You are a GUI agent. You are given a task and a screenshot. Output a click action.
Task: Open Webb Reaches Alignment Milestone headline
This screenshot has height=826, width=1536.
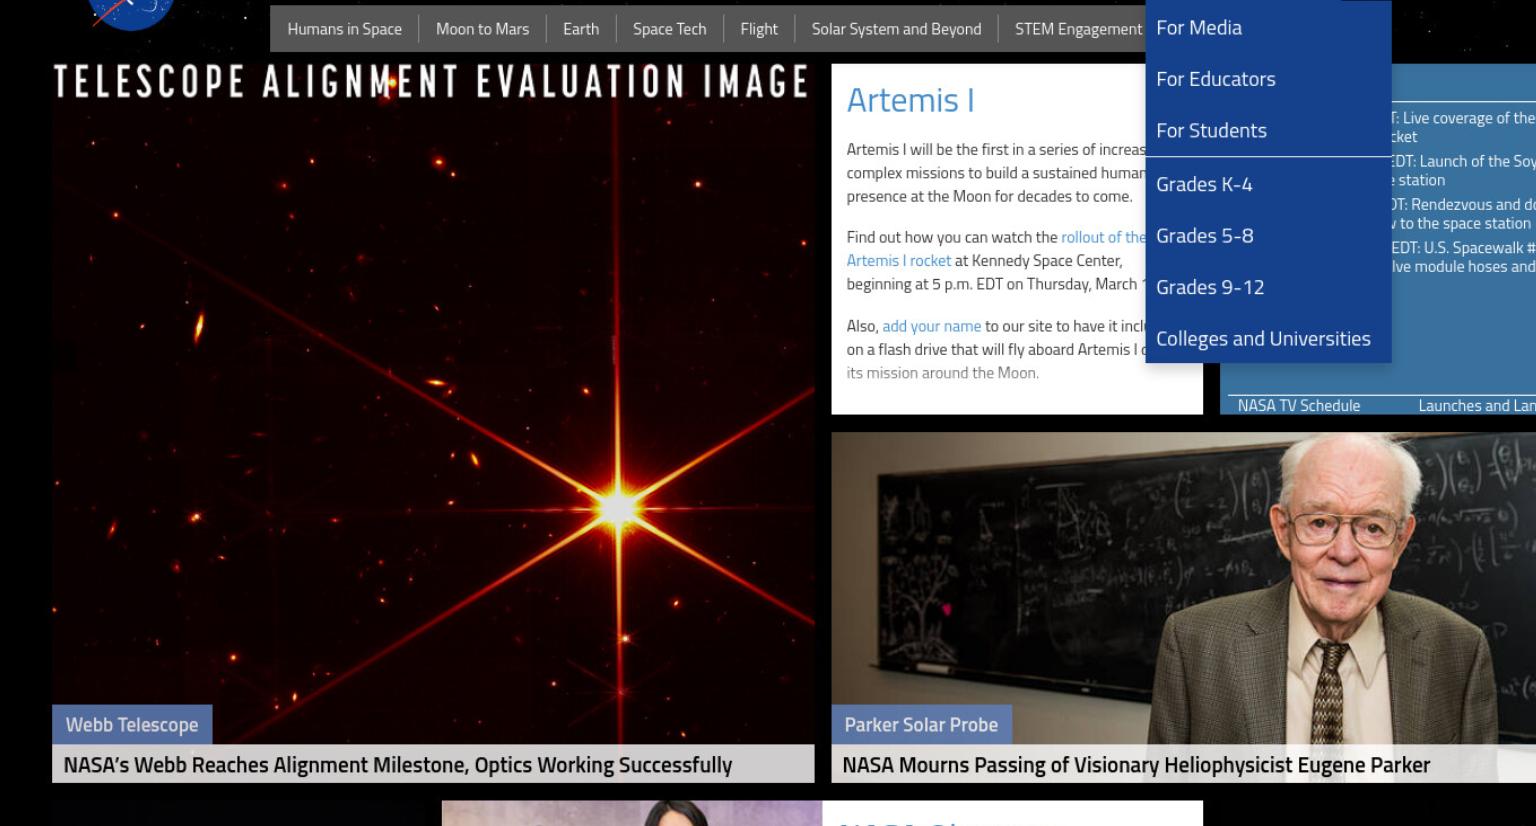click(397, 765)
